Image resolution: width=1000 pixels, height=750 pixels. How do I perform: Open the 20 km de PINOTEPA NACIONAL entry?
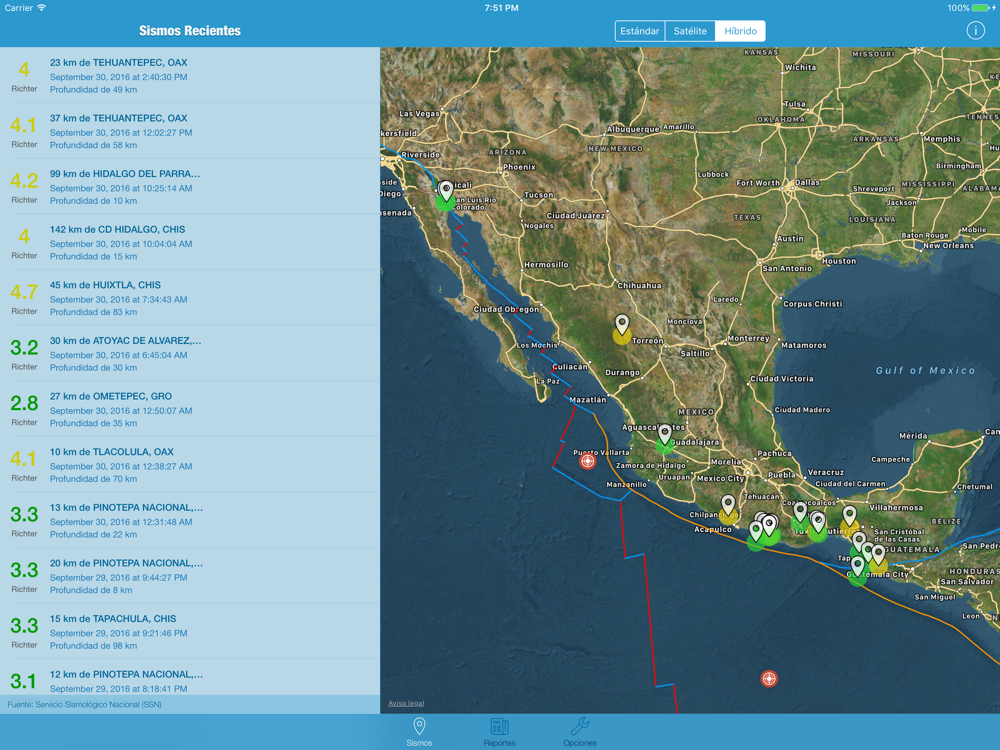190,576
